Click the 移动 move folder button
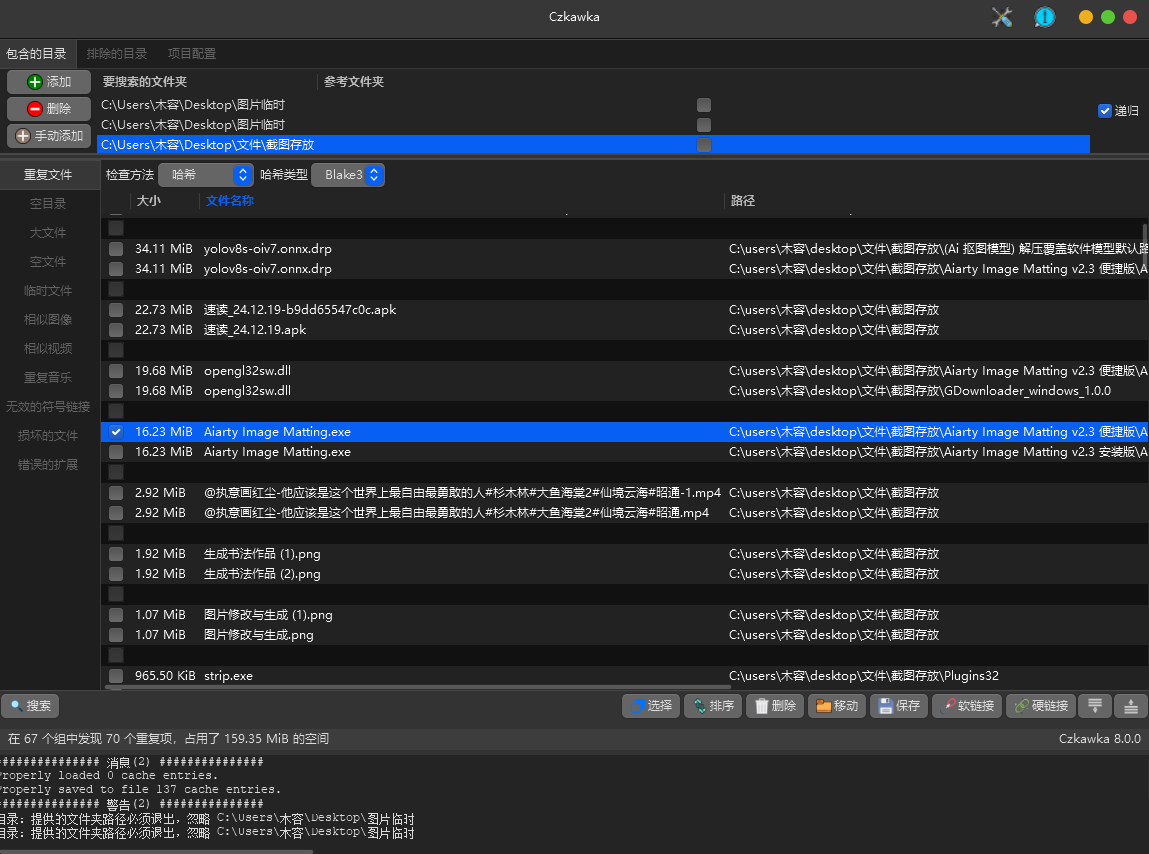 [x=837, y=706]
